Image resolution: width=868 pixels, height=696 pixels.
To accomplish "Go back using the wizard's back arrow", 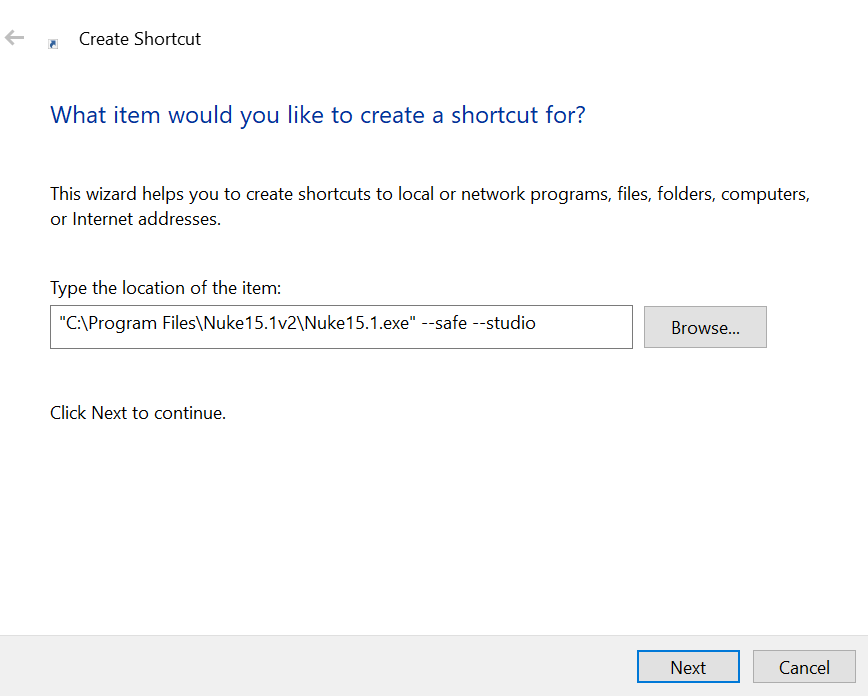I will point(14,38).
